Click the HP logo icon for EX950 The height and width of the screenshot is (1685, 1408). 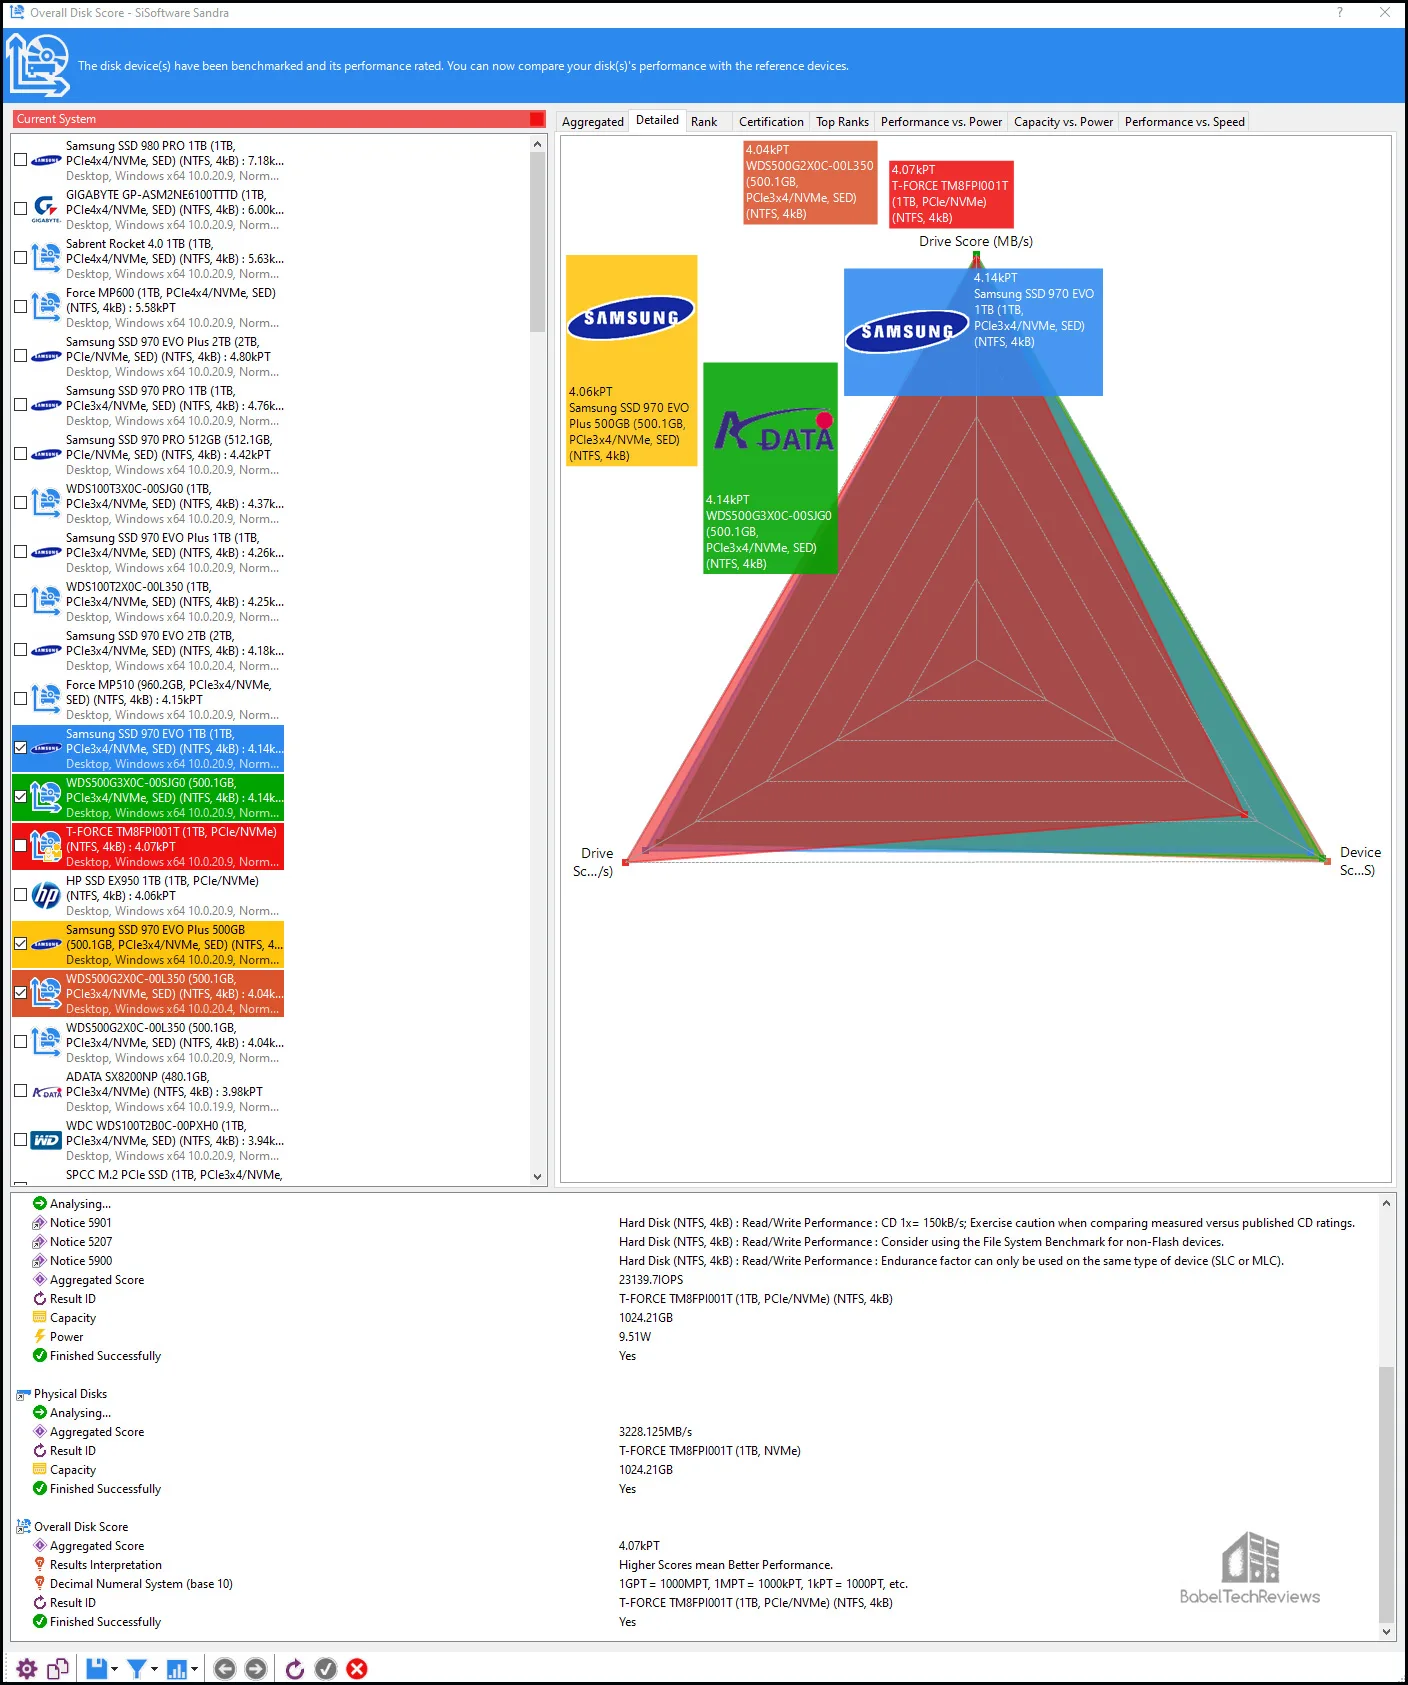click(x=46, y=895)
